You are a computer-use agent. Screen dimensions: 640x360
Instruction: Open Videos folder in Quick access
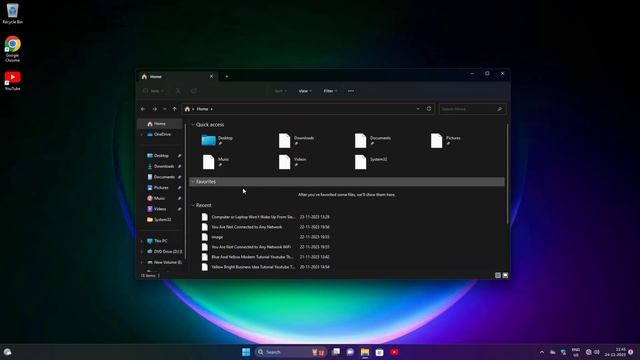coord(292,162)
